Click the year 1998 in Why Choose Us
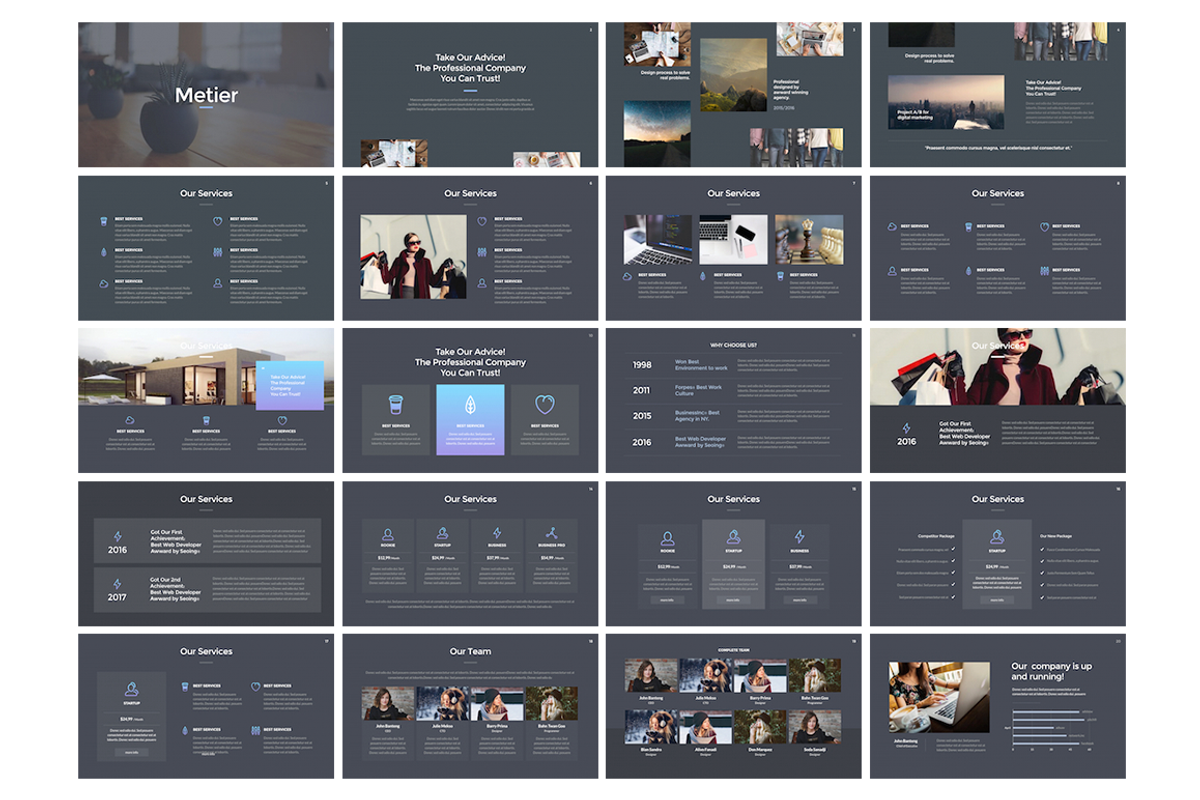Screen dimensions: 1200x800 pos(642,364)
